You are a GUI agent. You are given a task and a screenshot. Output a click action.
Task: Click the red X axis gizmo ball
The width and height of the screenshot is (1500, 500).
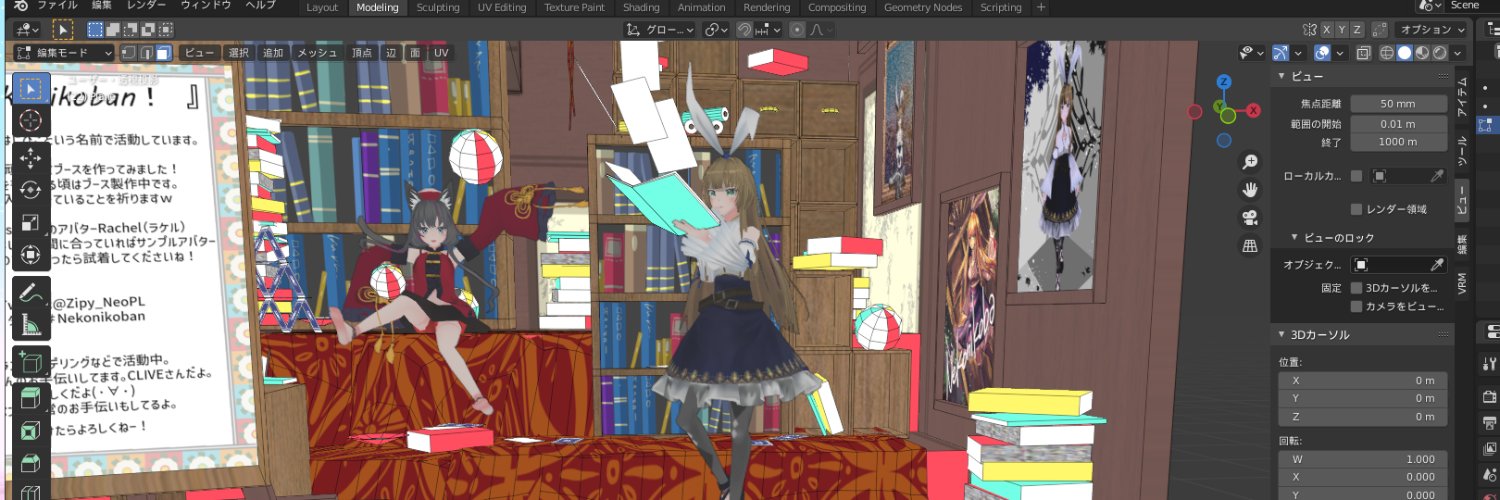(x=1254, y=111)
